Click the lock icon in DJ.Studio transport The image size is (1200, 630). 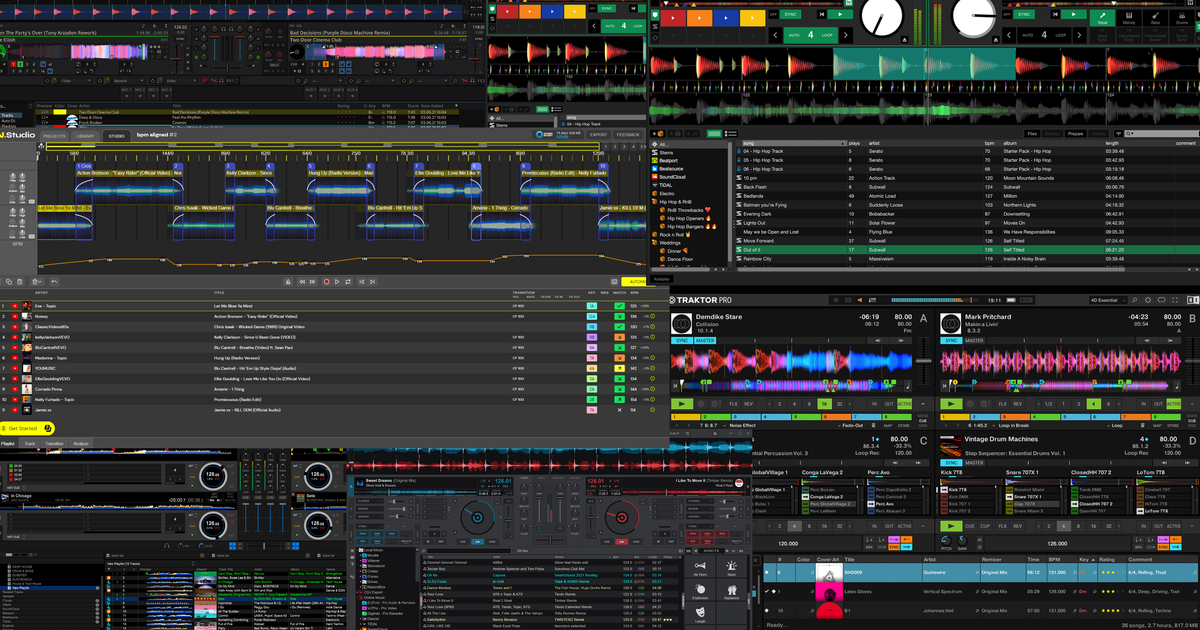tap(288, 281)
